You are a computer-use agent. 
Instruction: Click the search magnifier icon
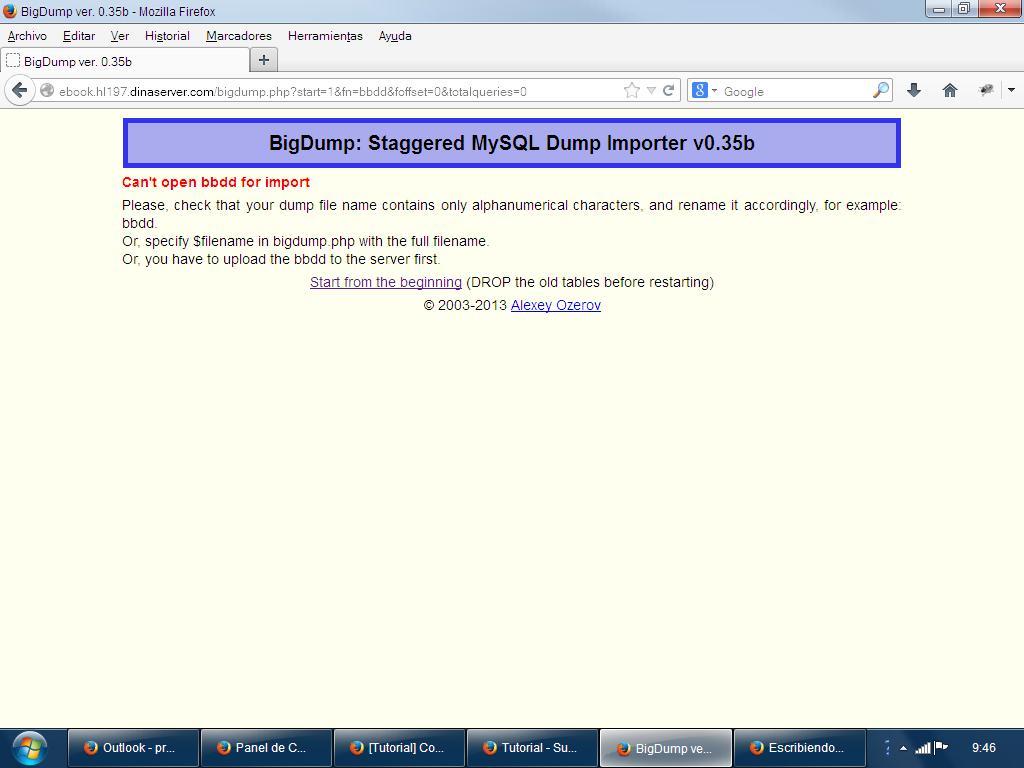880,90
